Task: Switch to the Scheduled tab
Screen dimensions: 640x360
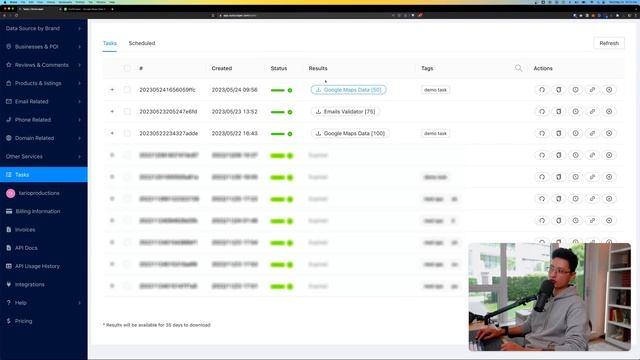Action: tap(142, 43)
